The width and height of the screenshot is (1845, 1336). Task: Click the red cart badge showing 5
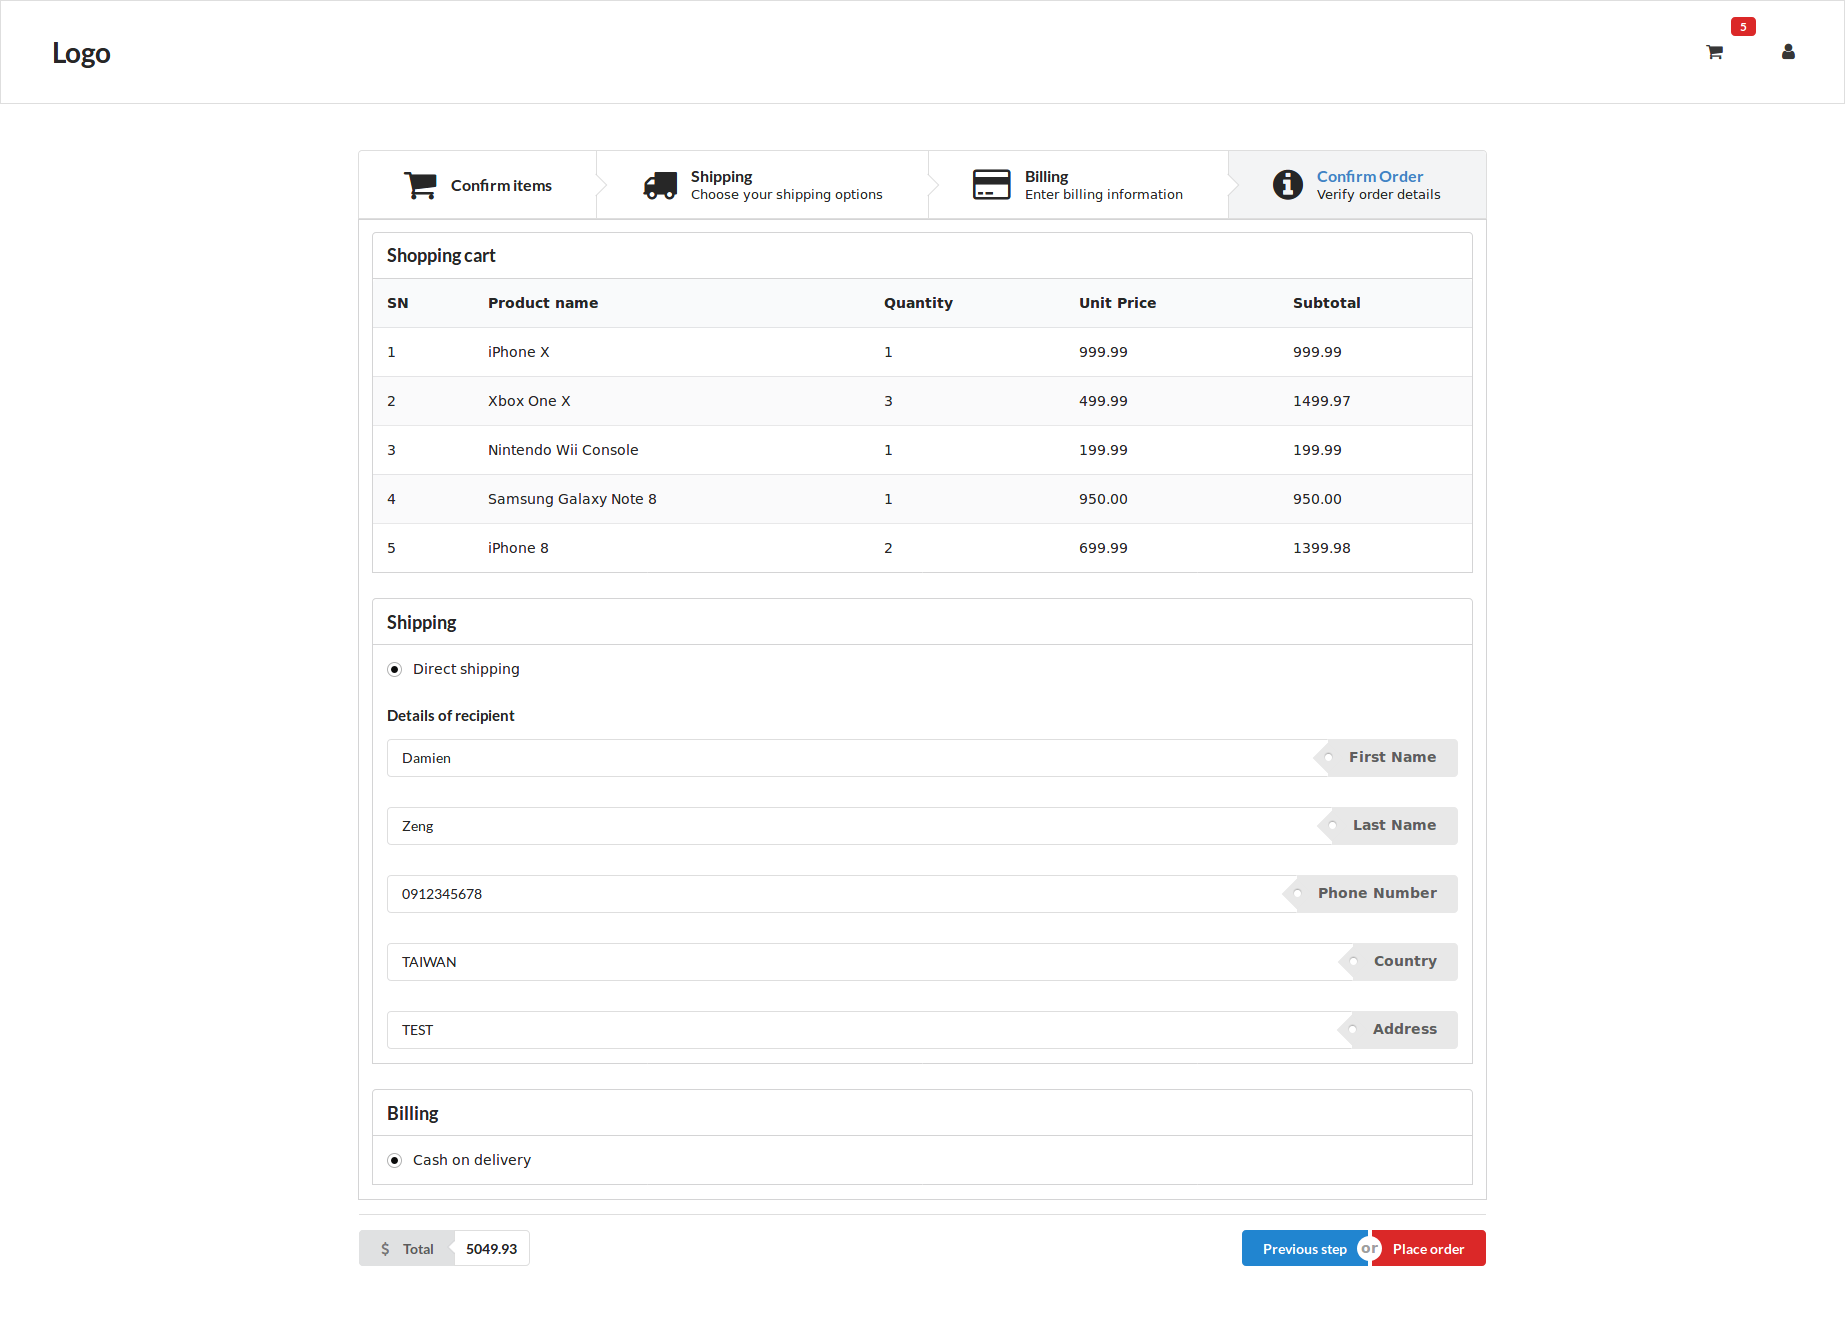tap(1743, 26)
